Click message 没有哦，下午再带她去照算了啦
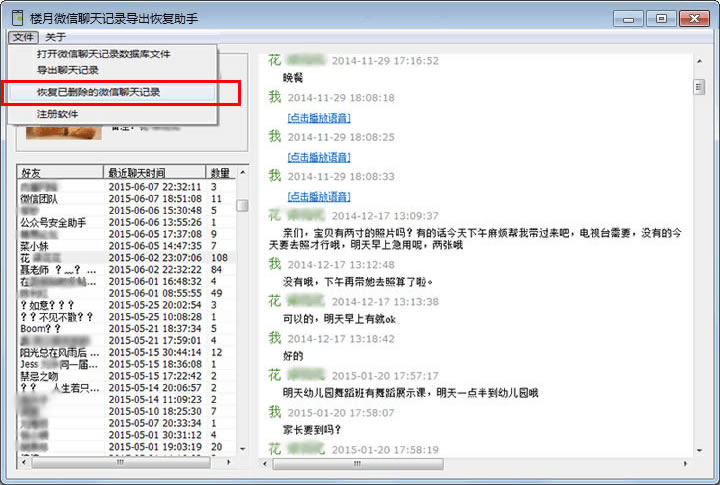 tap(358, 282)
